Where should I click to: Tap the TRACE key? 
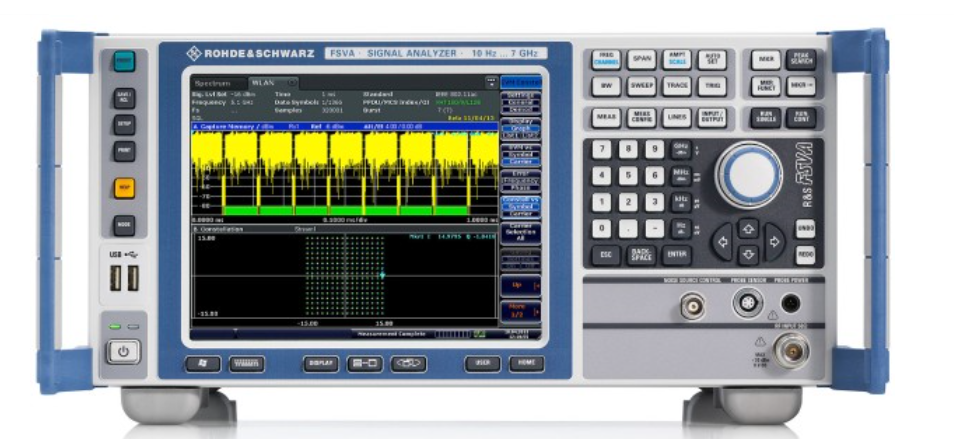pyautogui.click(x=677, y=86)
